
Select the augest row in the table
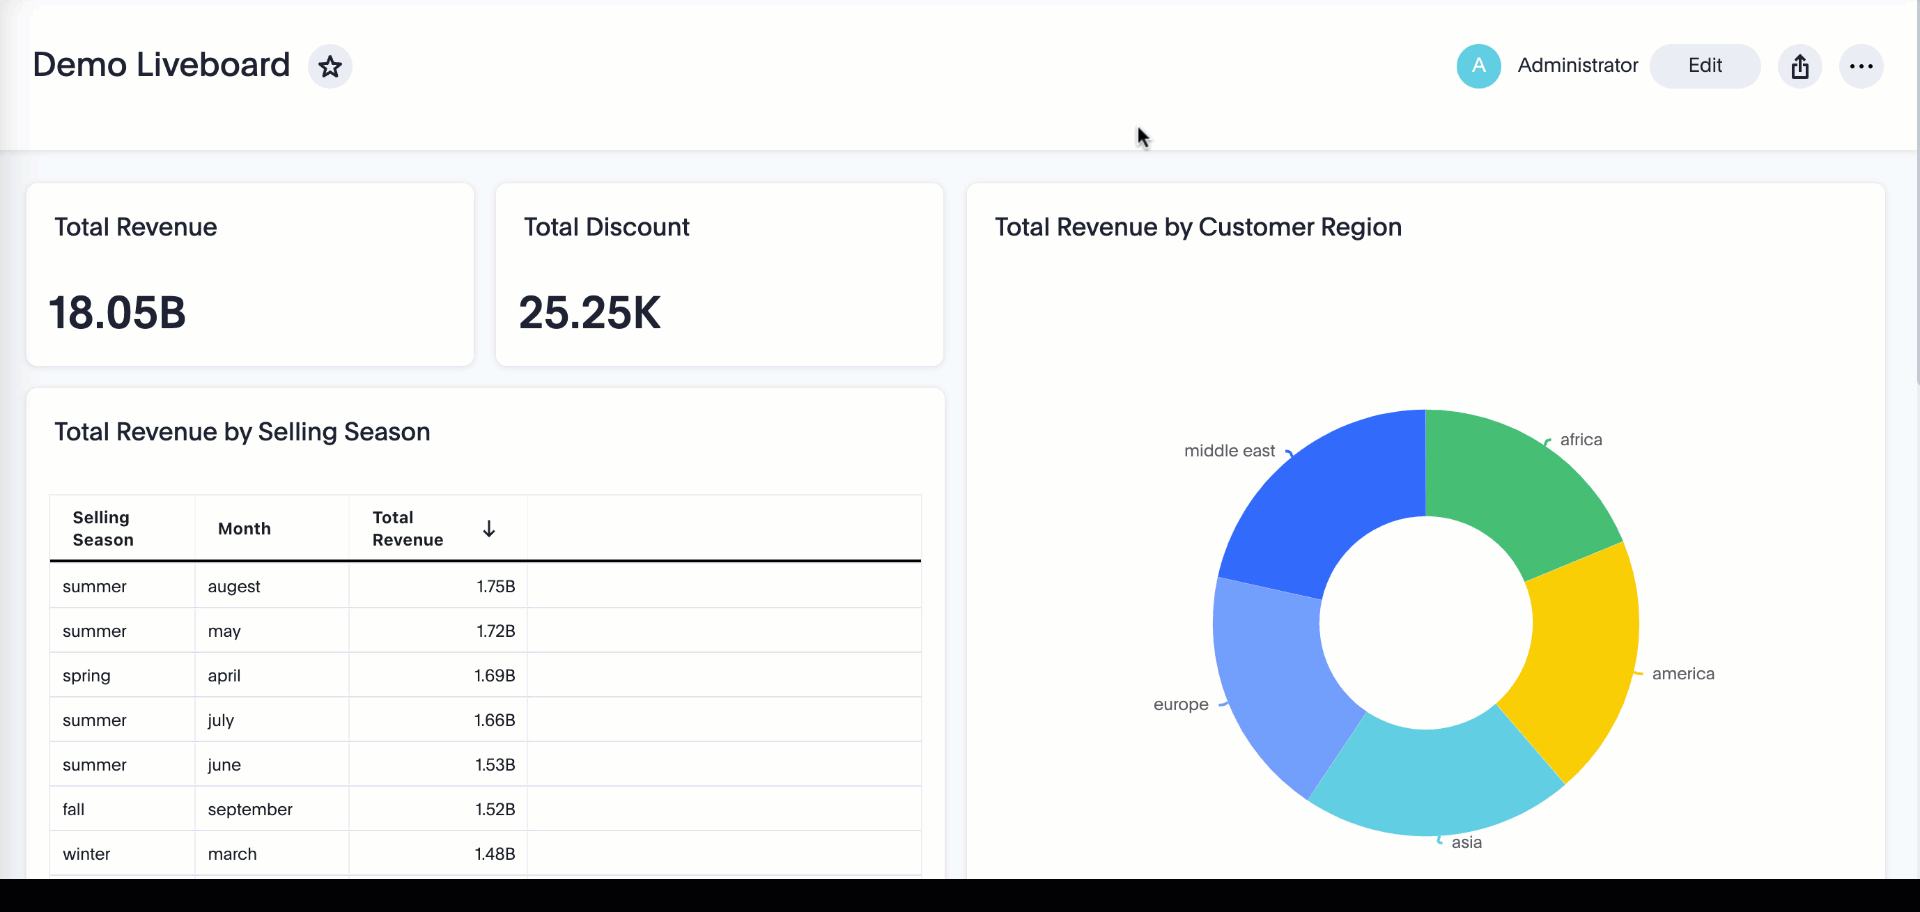tap(234, 587)
